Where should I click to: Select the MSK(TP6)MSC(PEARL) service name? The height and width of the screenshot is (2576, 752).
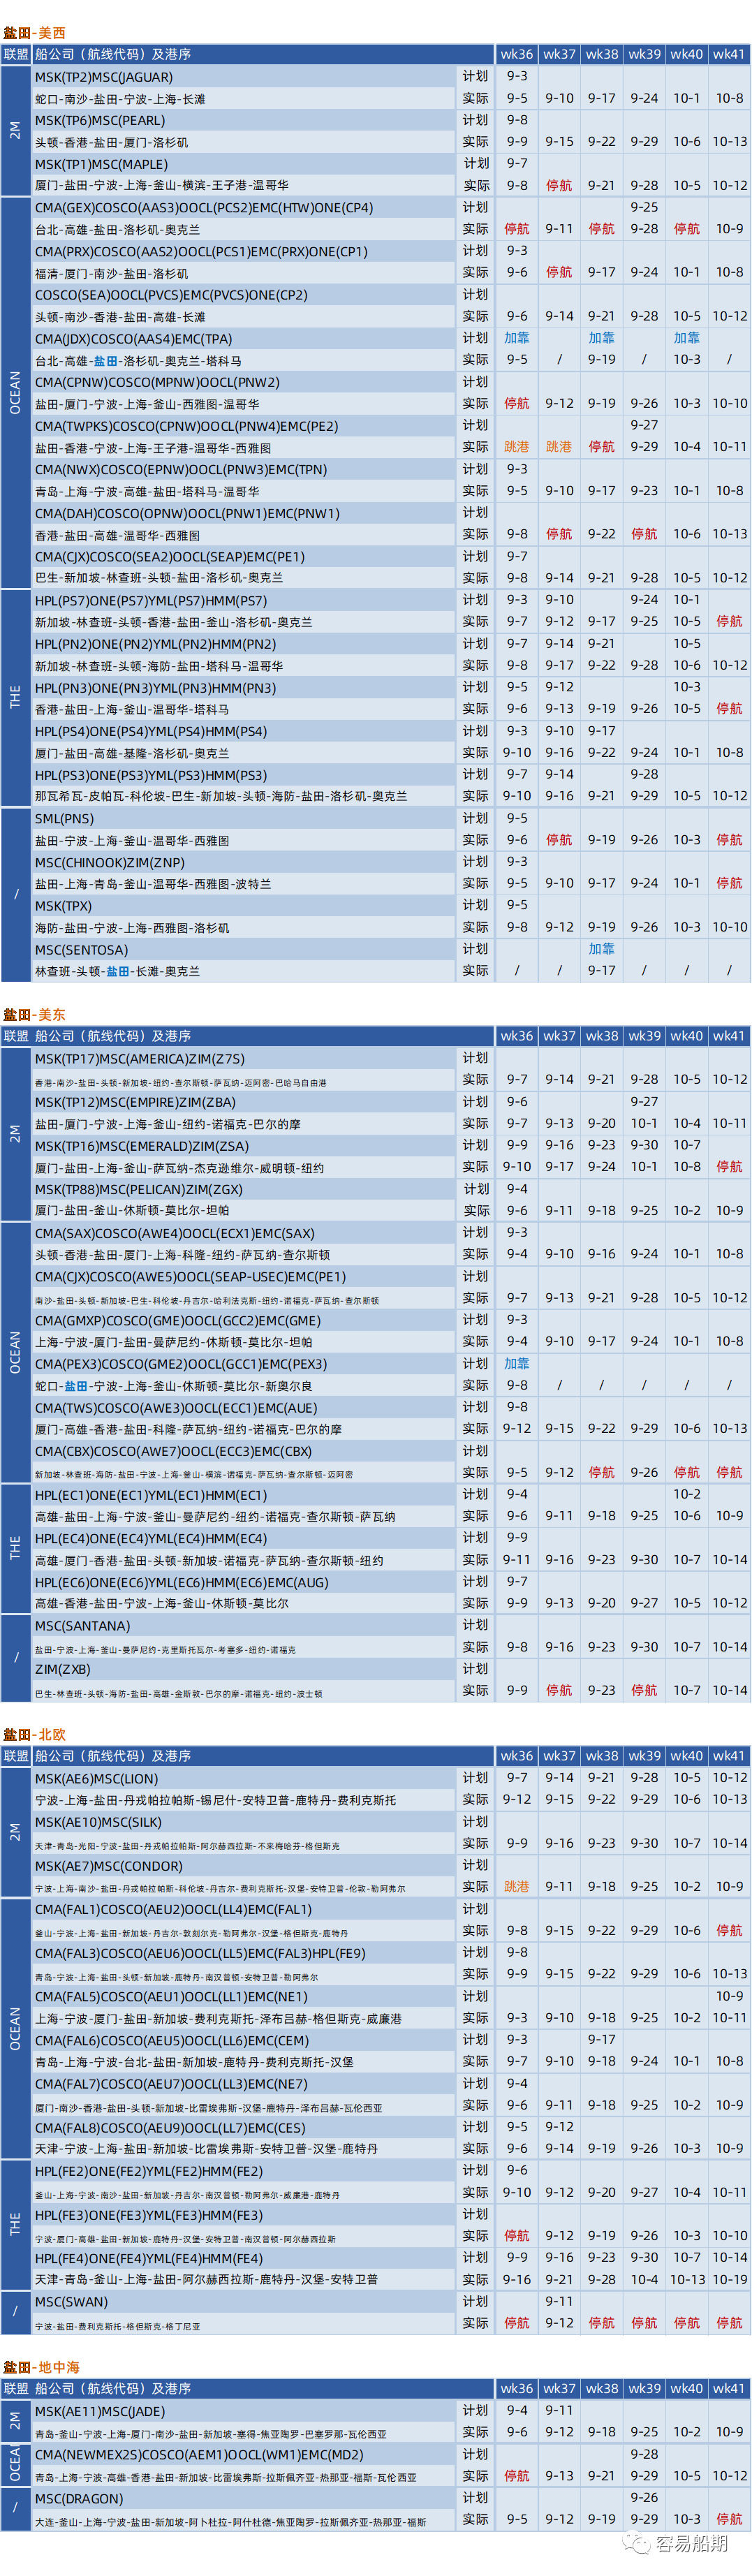click(x=100, y=120)
